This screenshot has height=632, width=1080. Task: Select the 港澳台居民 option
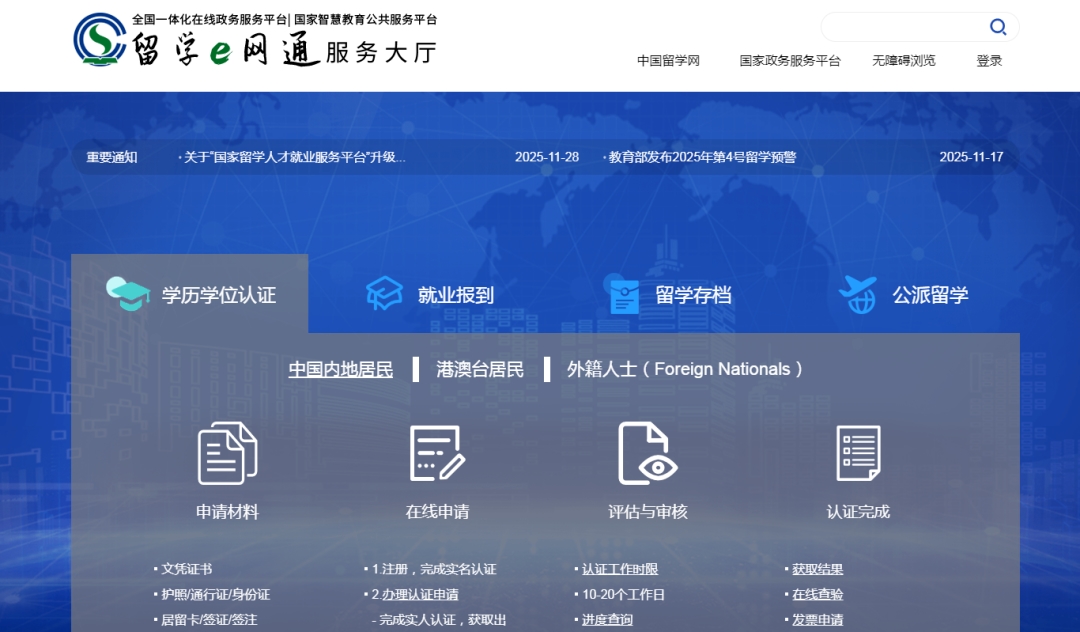[x=480, y=369]
